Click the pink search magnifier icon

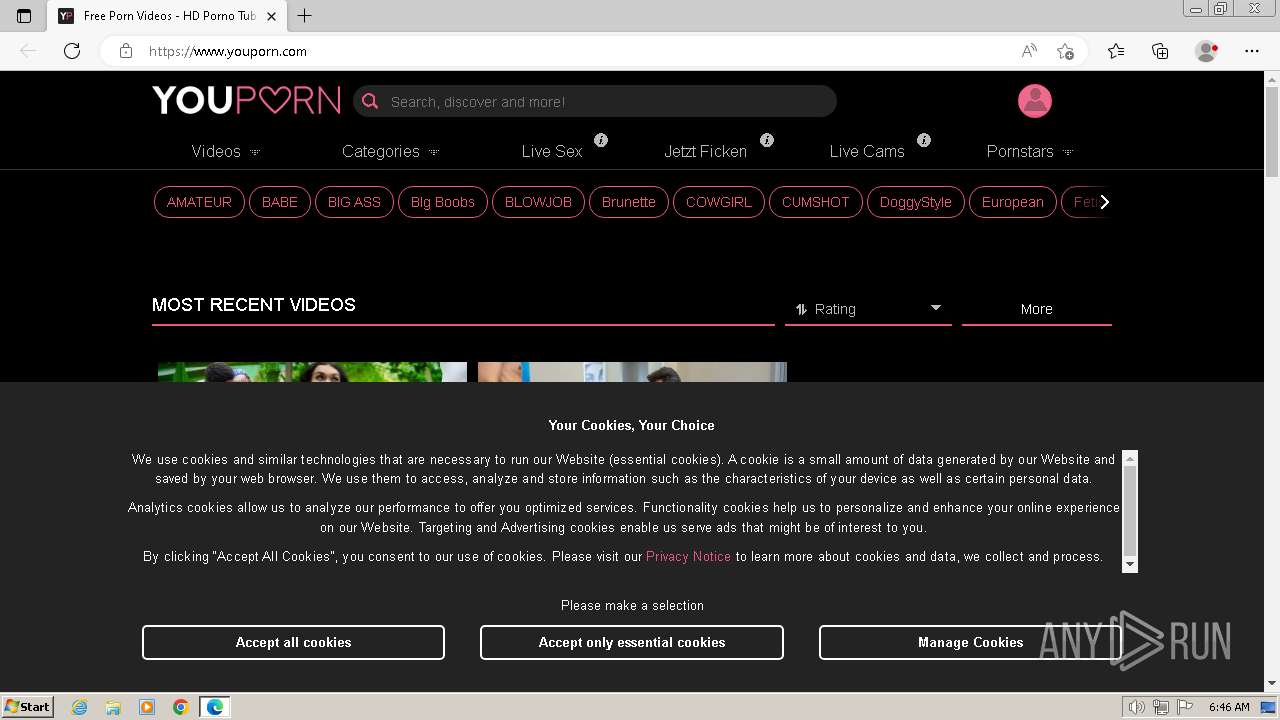click(x=370, y=101)
